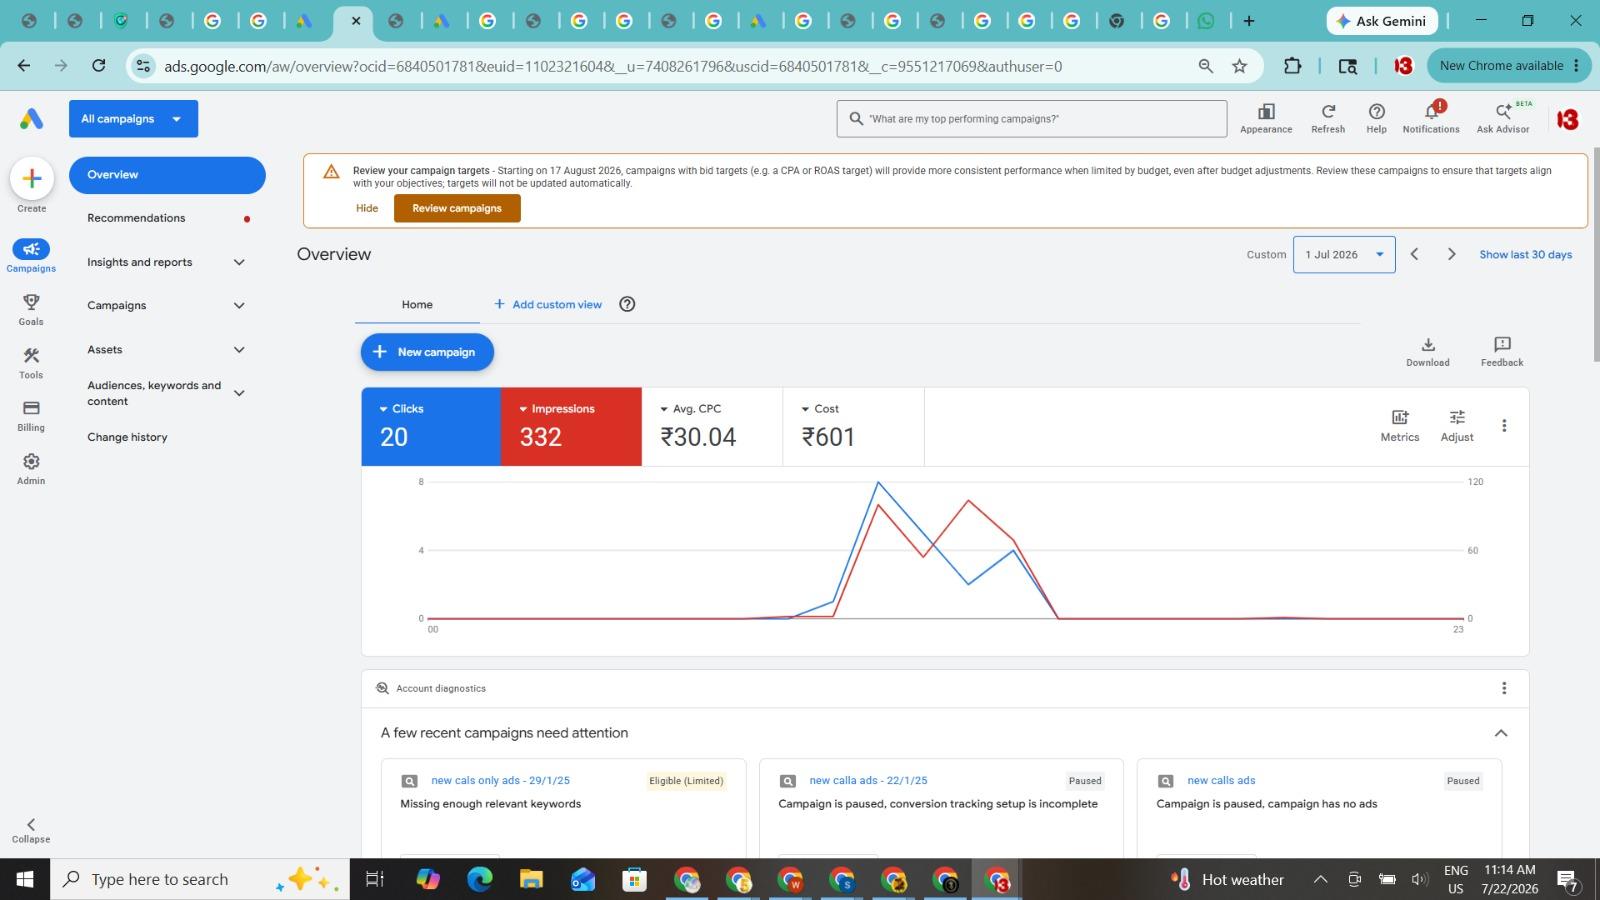Open the Metrics chart icon
1600x900 pixels.
click(1400, 417)
